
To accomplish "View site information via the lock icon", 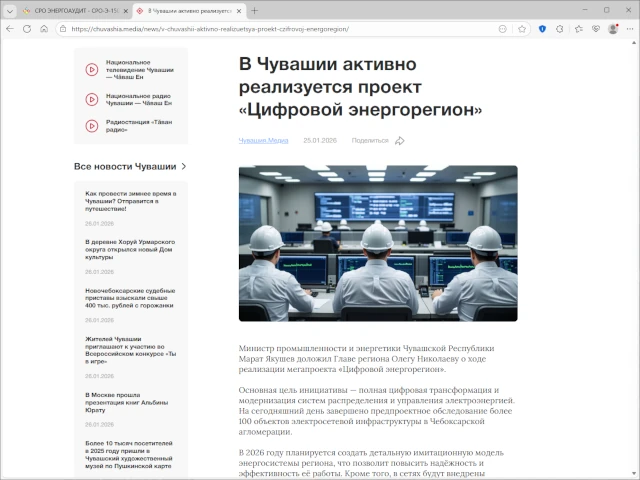I will [x=63, y=29].
